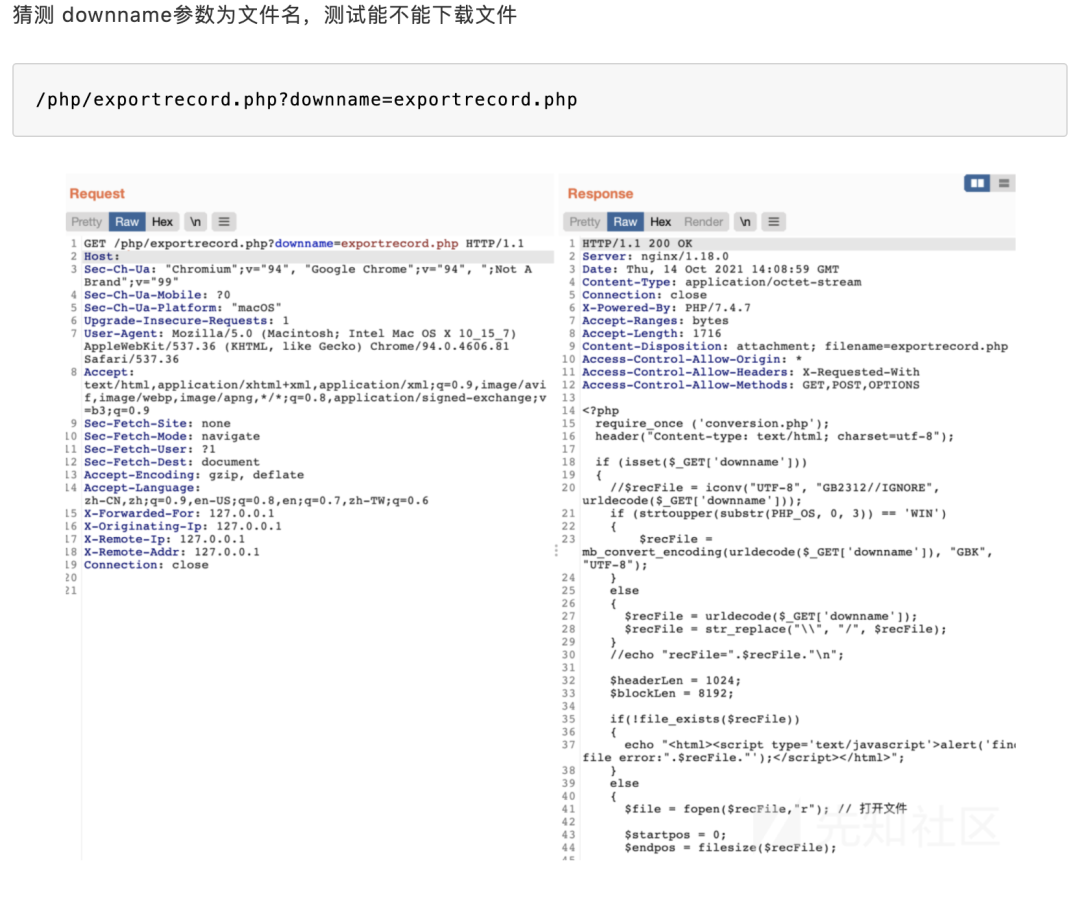
Task: Open Request panel hamburger options menu
Action: [x=224, y=222]
